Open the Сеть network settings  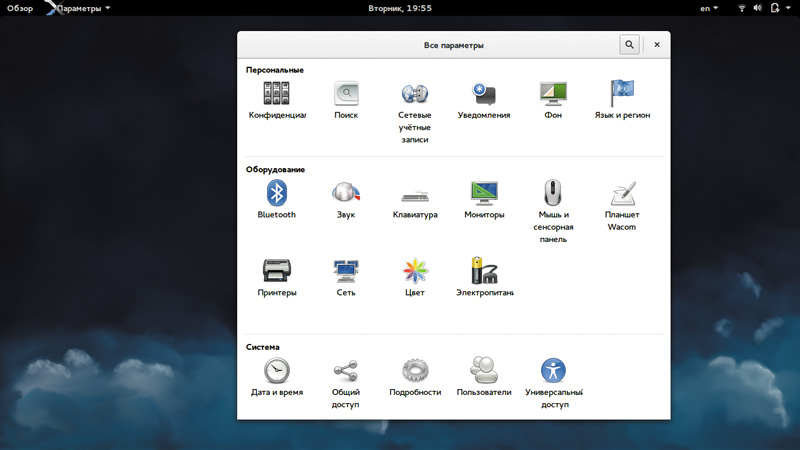pyautogui.click(x=346, y=278)
